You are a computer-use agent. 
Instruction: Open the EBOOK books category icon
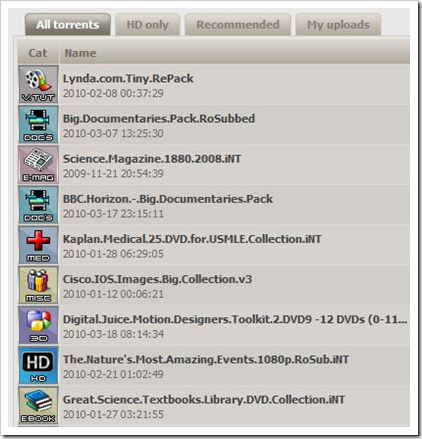click(38, 405)
